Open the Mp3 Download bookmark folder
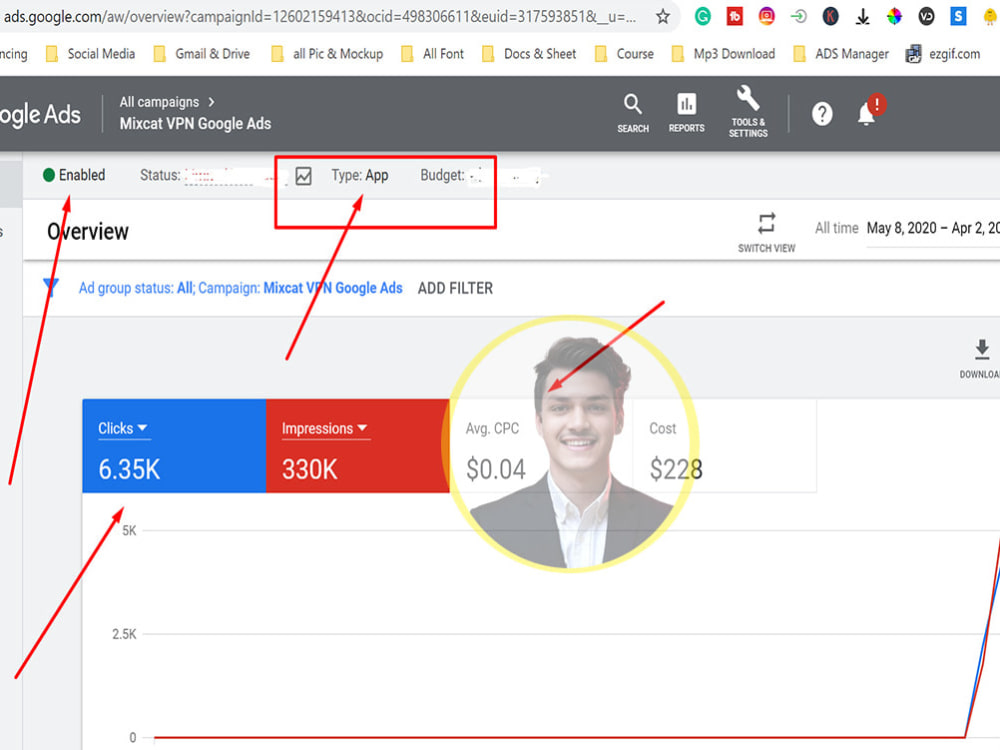Viewport: 1000px width, 750px height. point(723,54)
